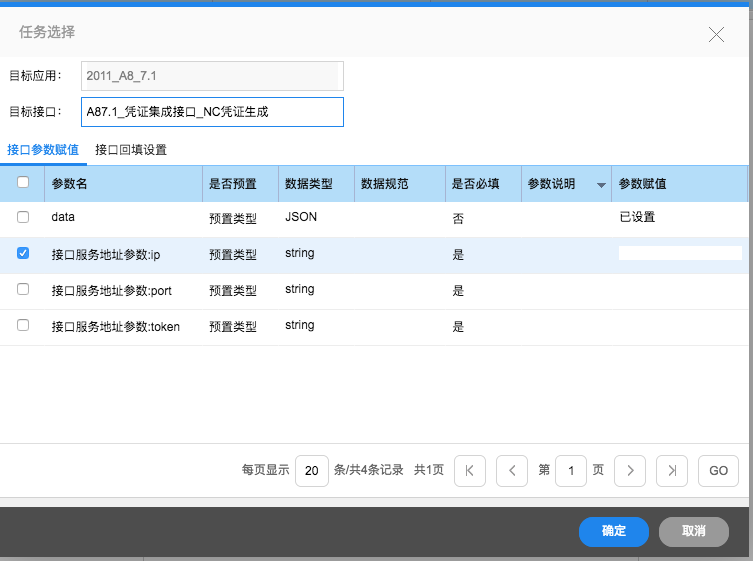Select the 接口参数赋值 tab
Viewport: 753px width, 561px height.
coord(43,150)
